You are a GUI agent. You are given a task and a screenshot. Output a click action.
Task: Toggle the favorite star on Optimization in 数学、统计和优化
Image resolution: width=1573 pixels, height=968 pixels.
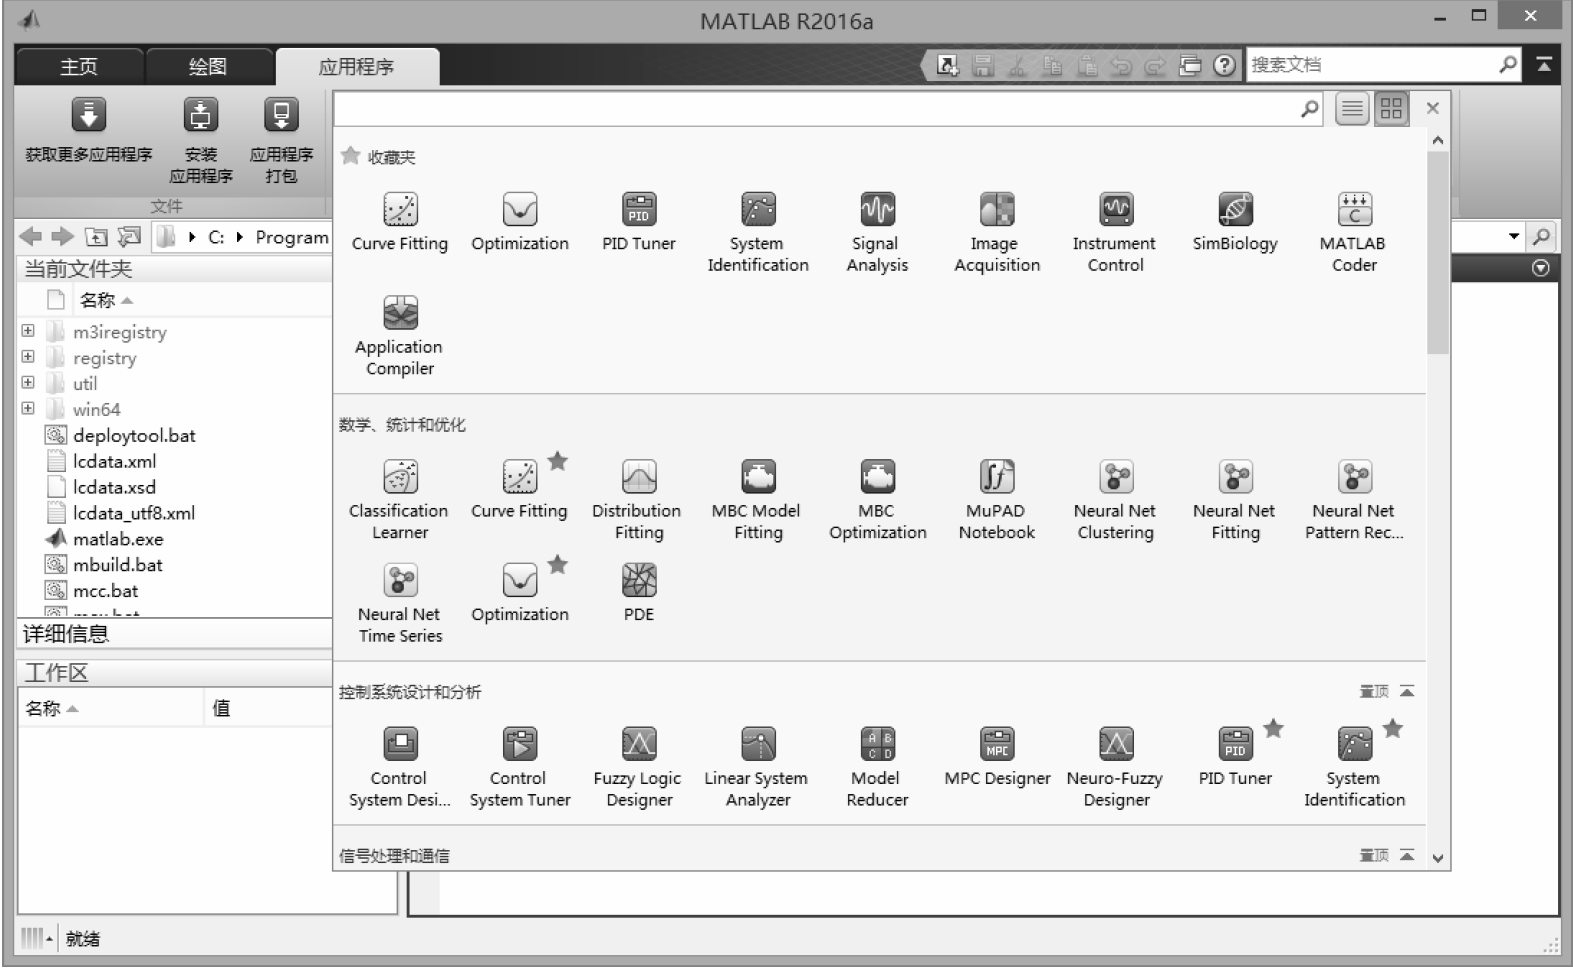(558, 565)
